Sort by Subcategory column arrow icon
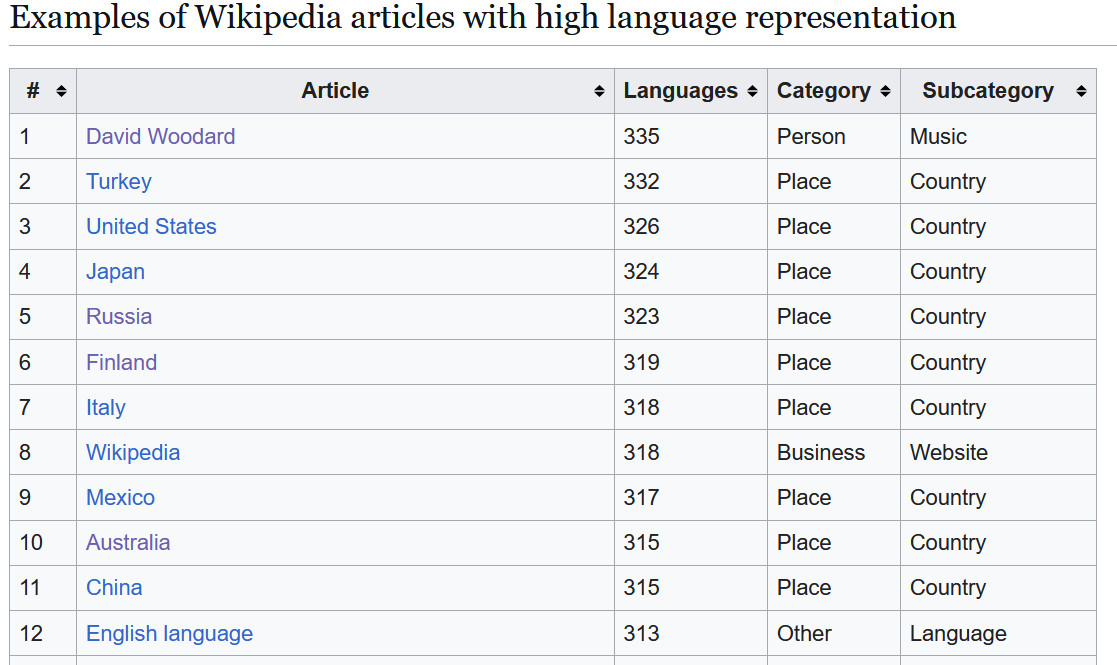 [x=1081, y=91]
